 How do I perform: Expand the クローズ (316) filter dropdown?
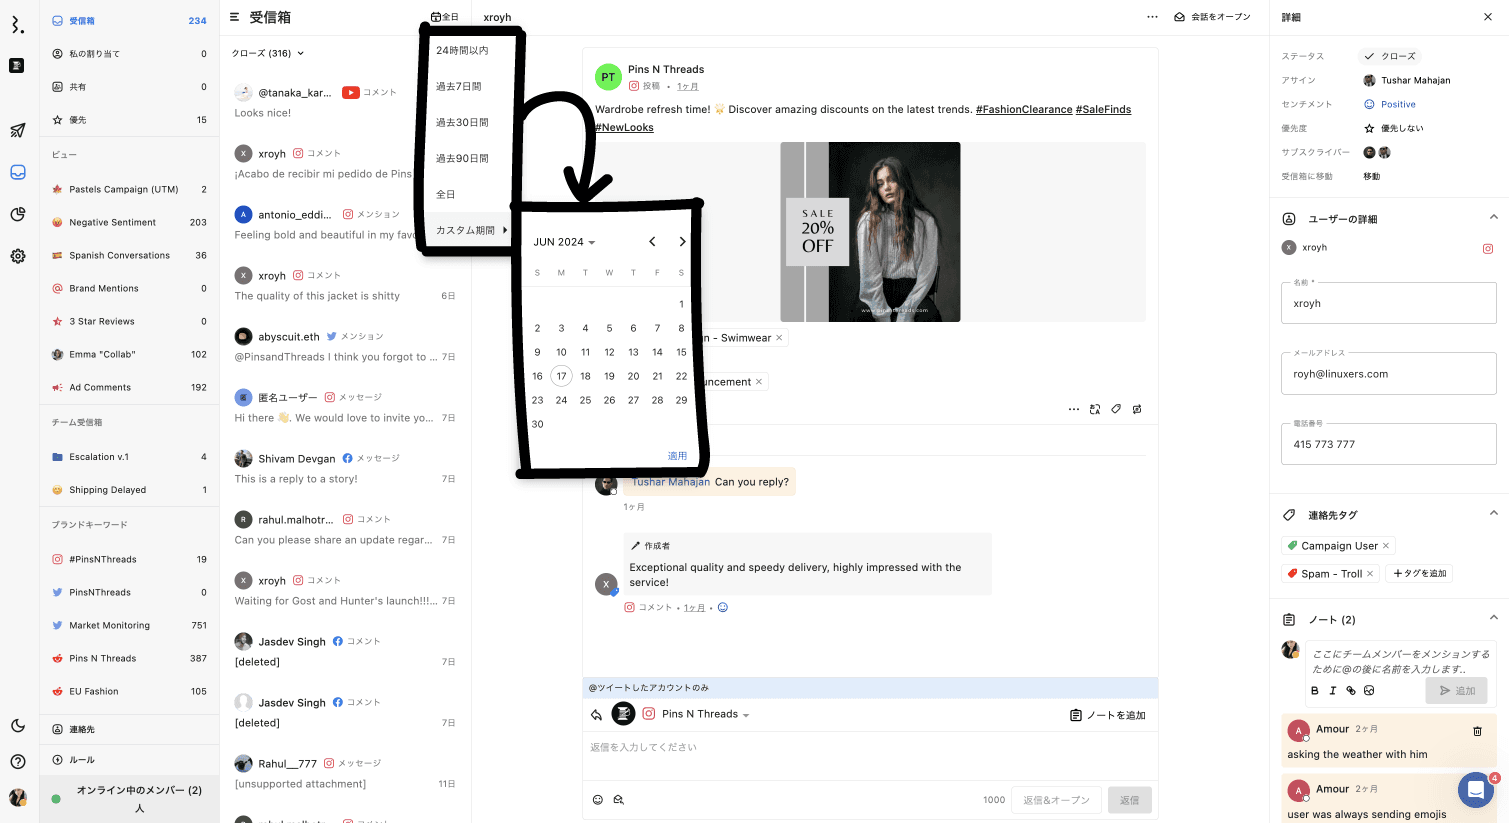coord(268,53)
